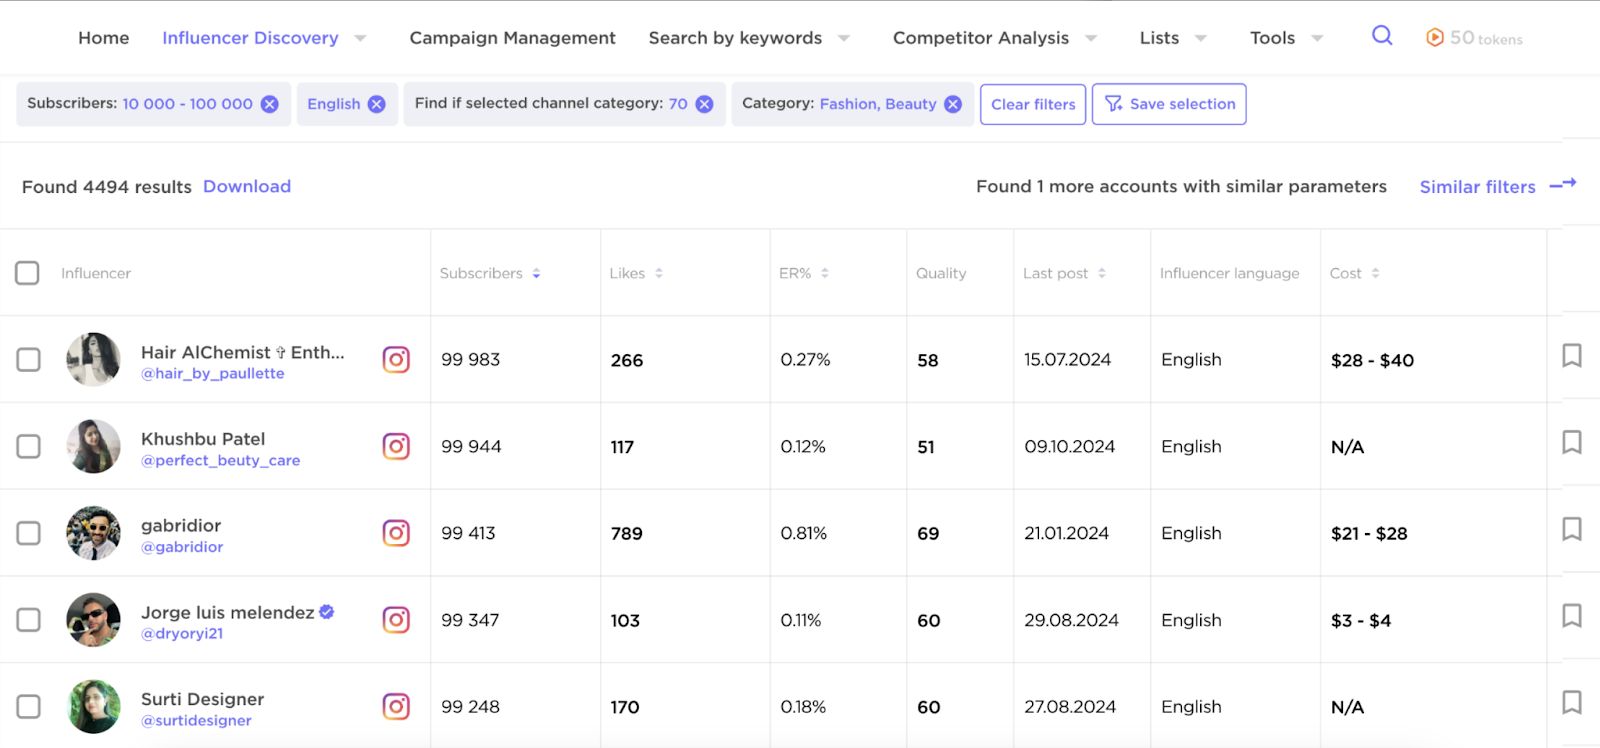Open Instagram icon for dryoryi21
This screenshot has height=748, width=1600.
(396, 620)
